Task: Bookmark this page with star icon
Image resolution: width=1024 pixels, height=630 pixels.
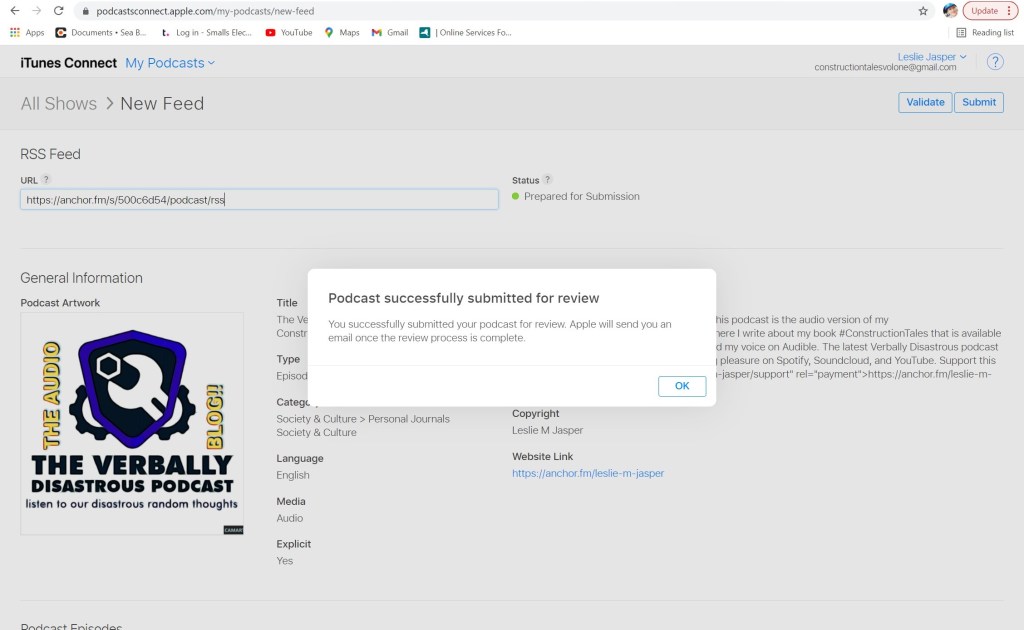Action: point(922,11)
